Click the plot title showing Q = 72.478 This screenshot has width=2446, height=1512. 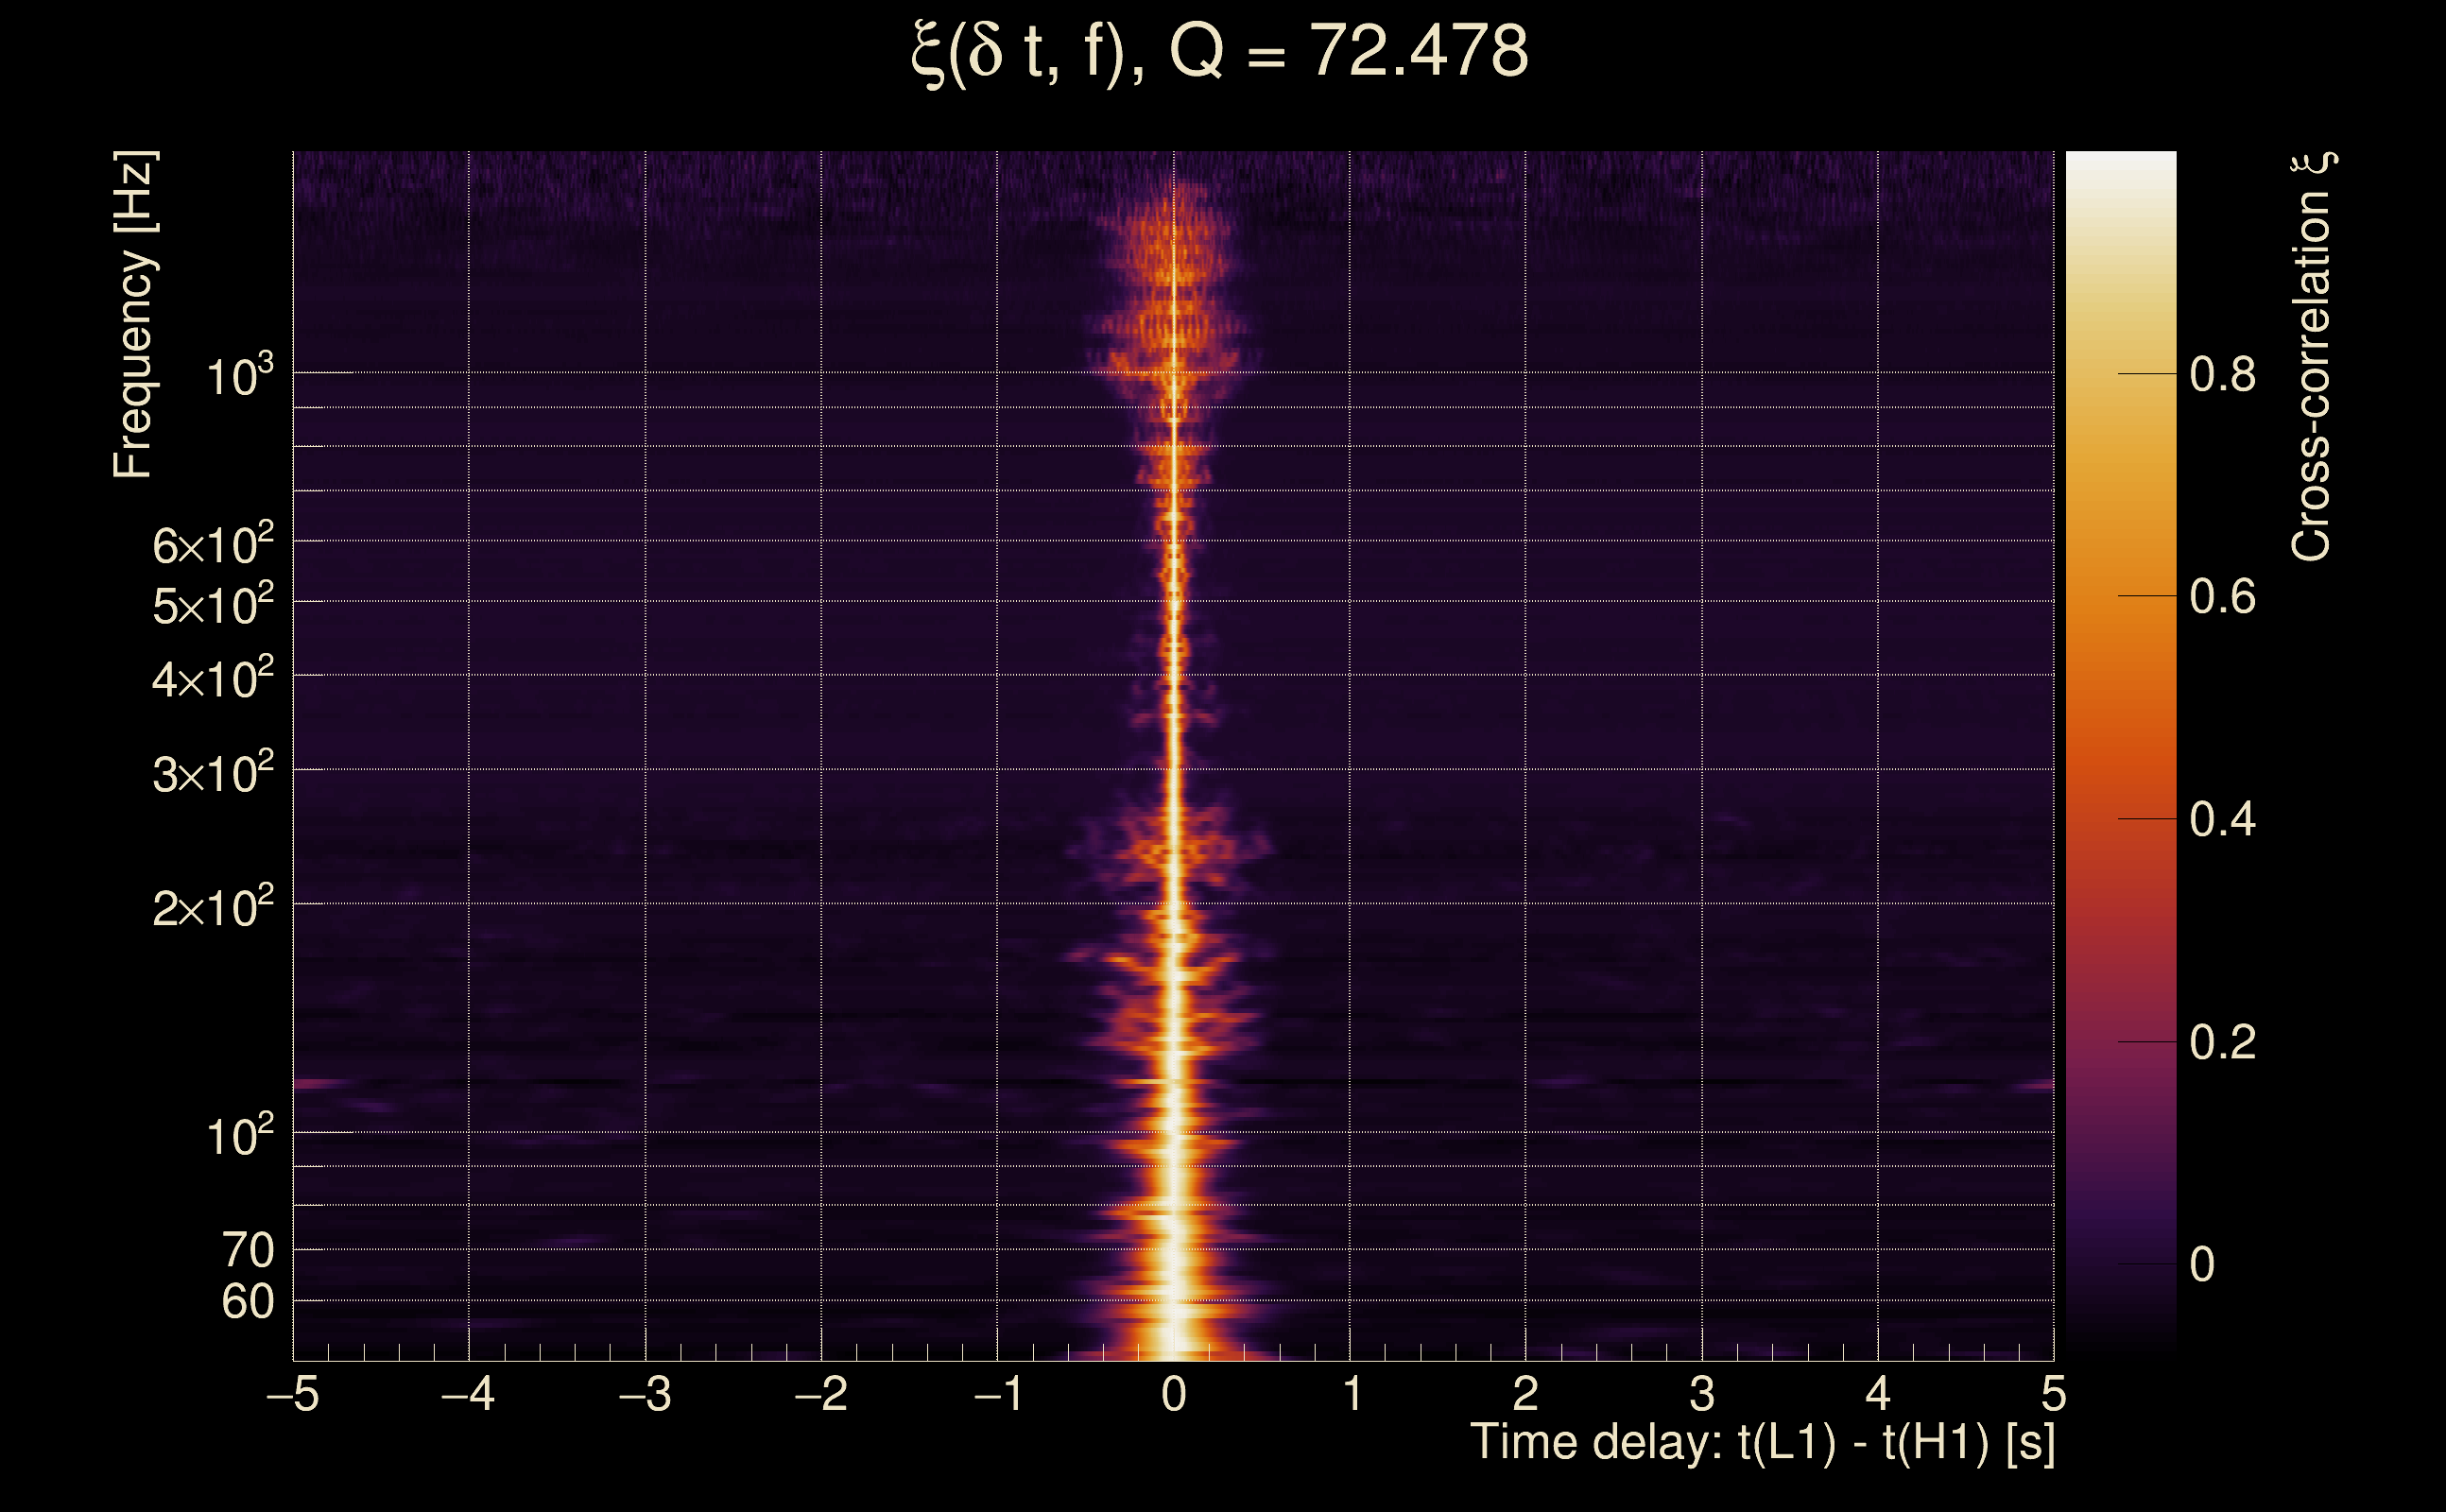1220,52
